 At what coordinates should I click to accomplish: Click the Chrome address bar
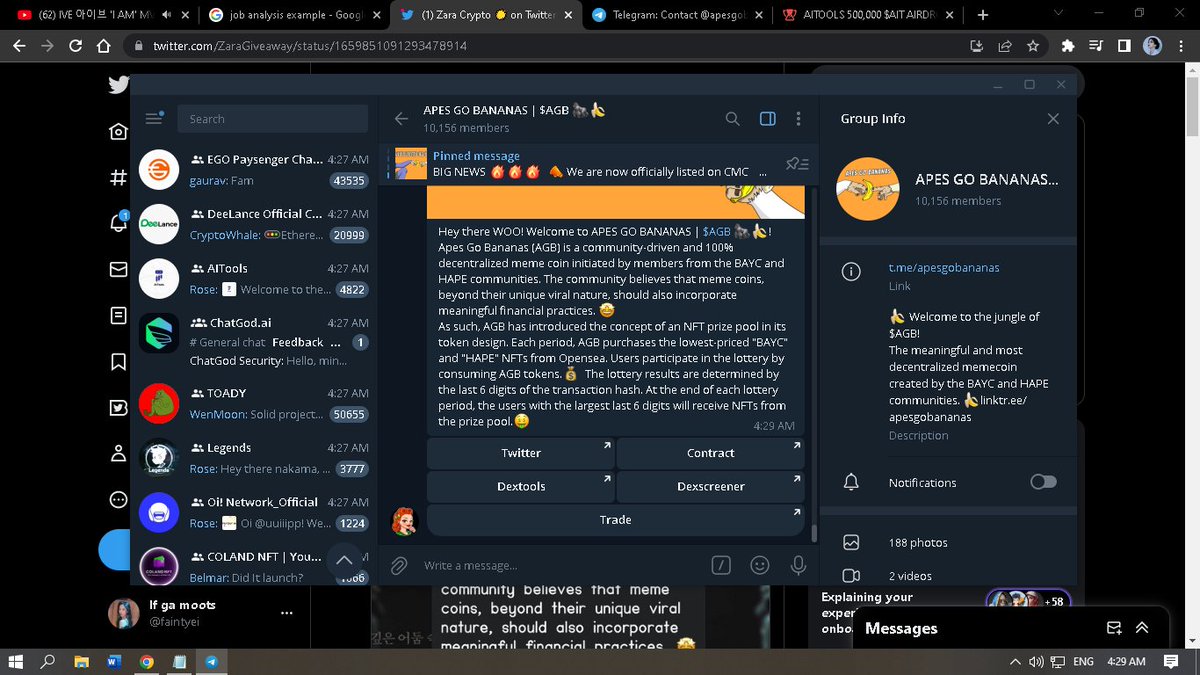(x=540, y=46)
